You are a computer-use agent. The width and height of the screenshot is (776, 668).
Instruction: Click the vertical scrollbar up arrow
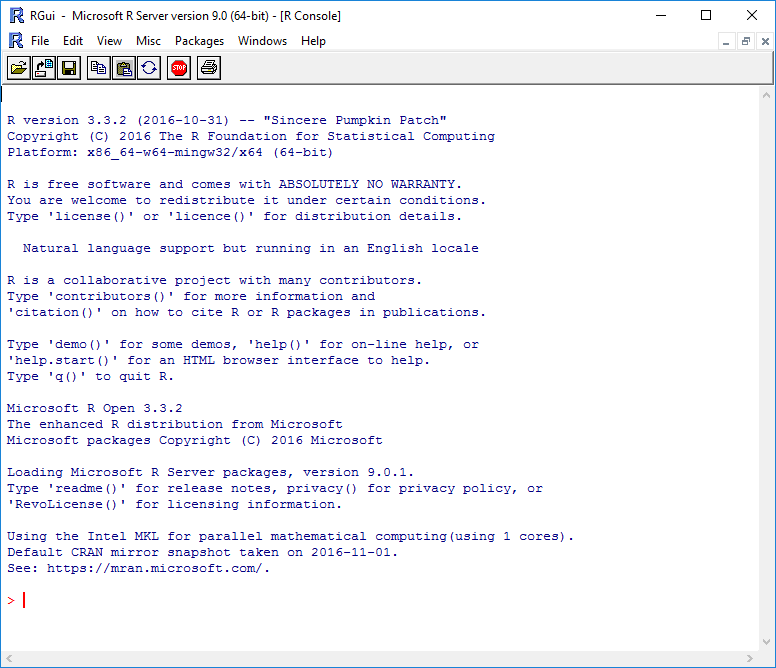click(767, 95)
